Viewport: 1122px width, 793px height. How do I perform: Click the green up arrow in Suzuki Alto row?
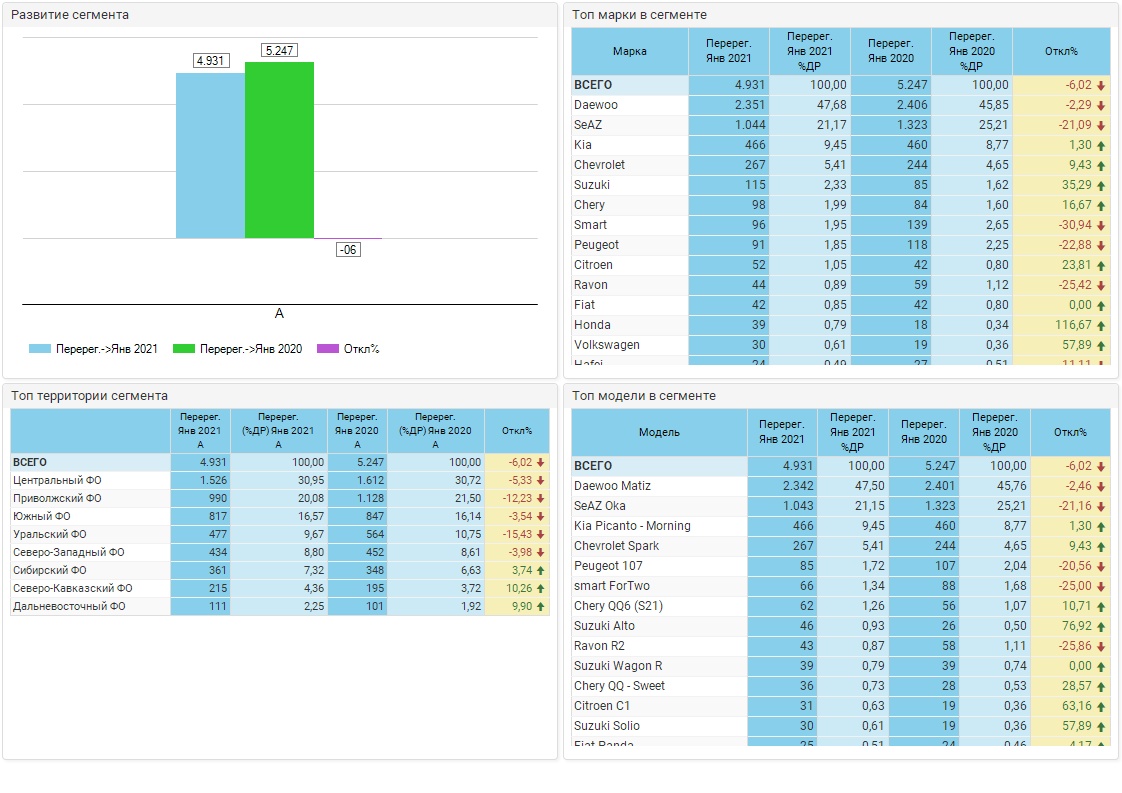[1101, 626]
